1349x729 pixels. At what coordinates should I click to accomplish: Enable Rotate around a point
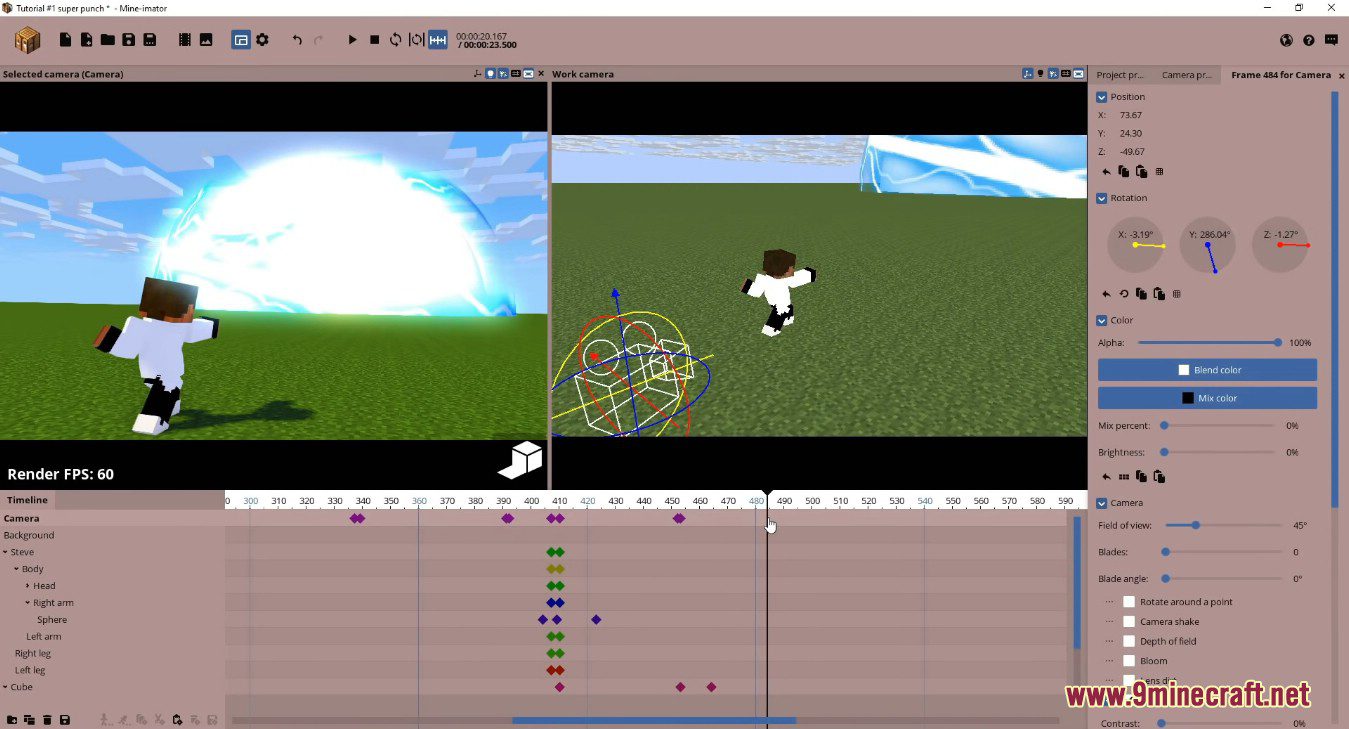(1129, 602)
